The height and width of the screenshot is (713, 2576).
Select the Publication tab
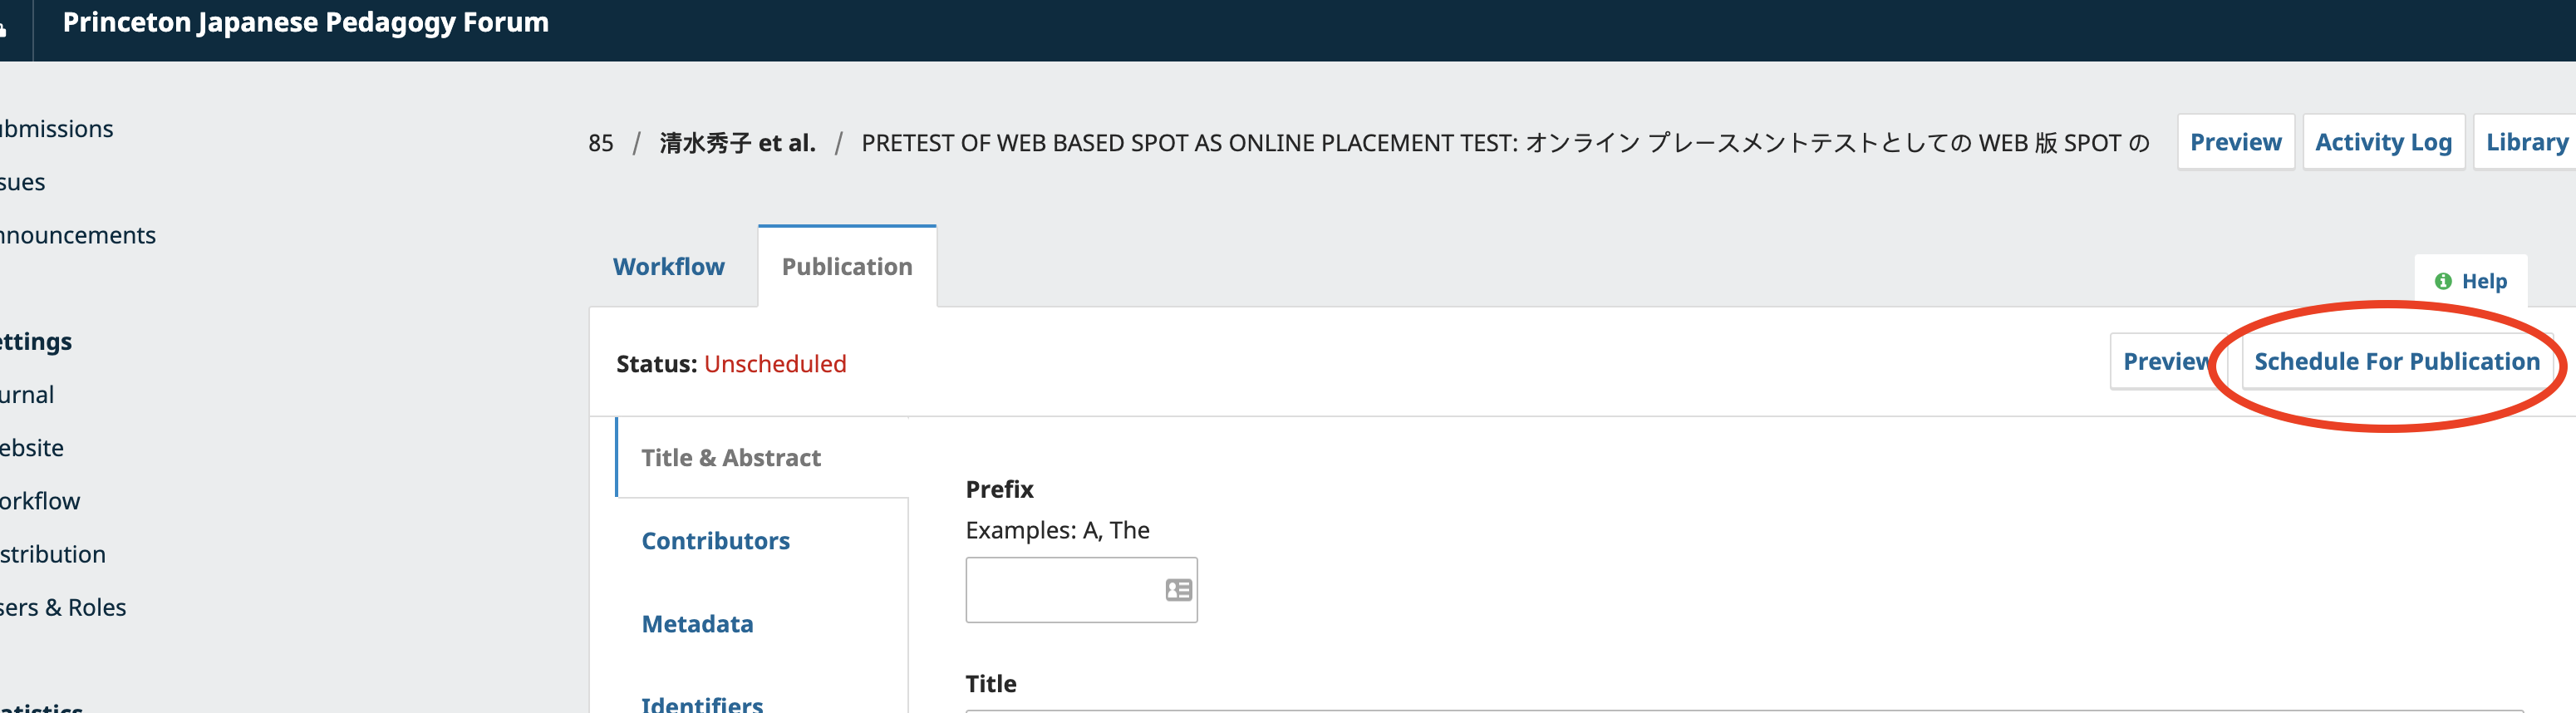point(847,267)
